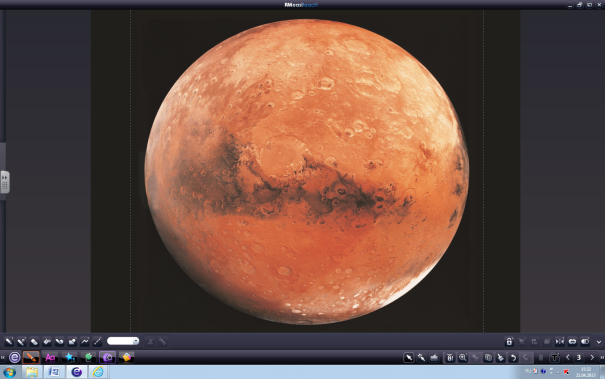Select the eraser tool
The image size is (605, 379).
coord(34,341)
